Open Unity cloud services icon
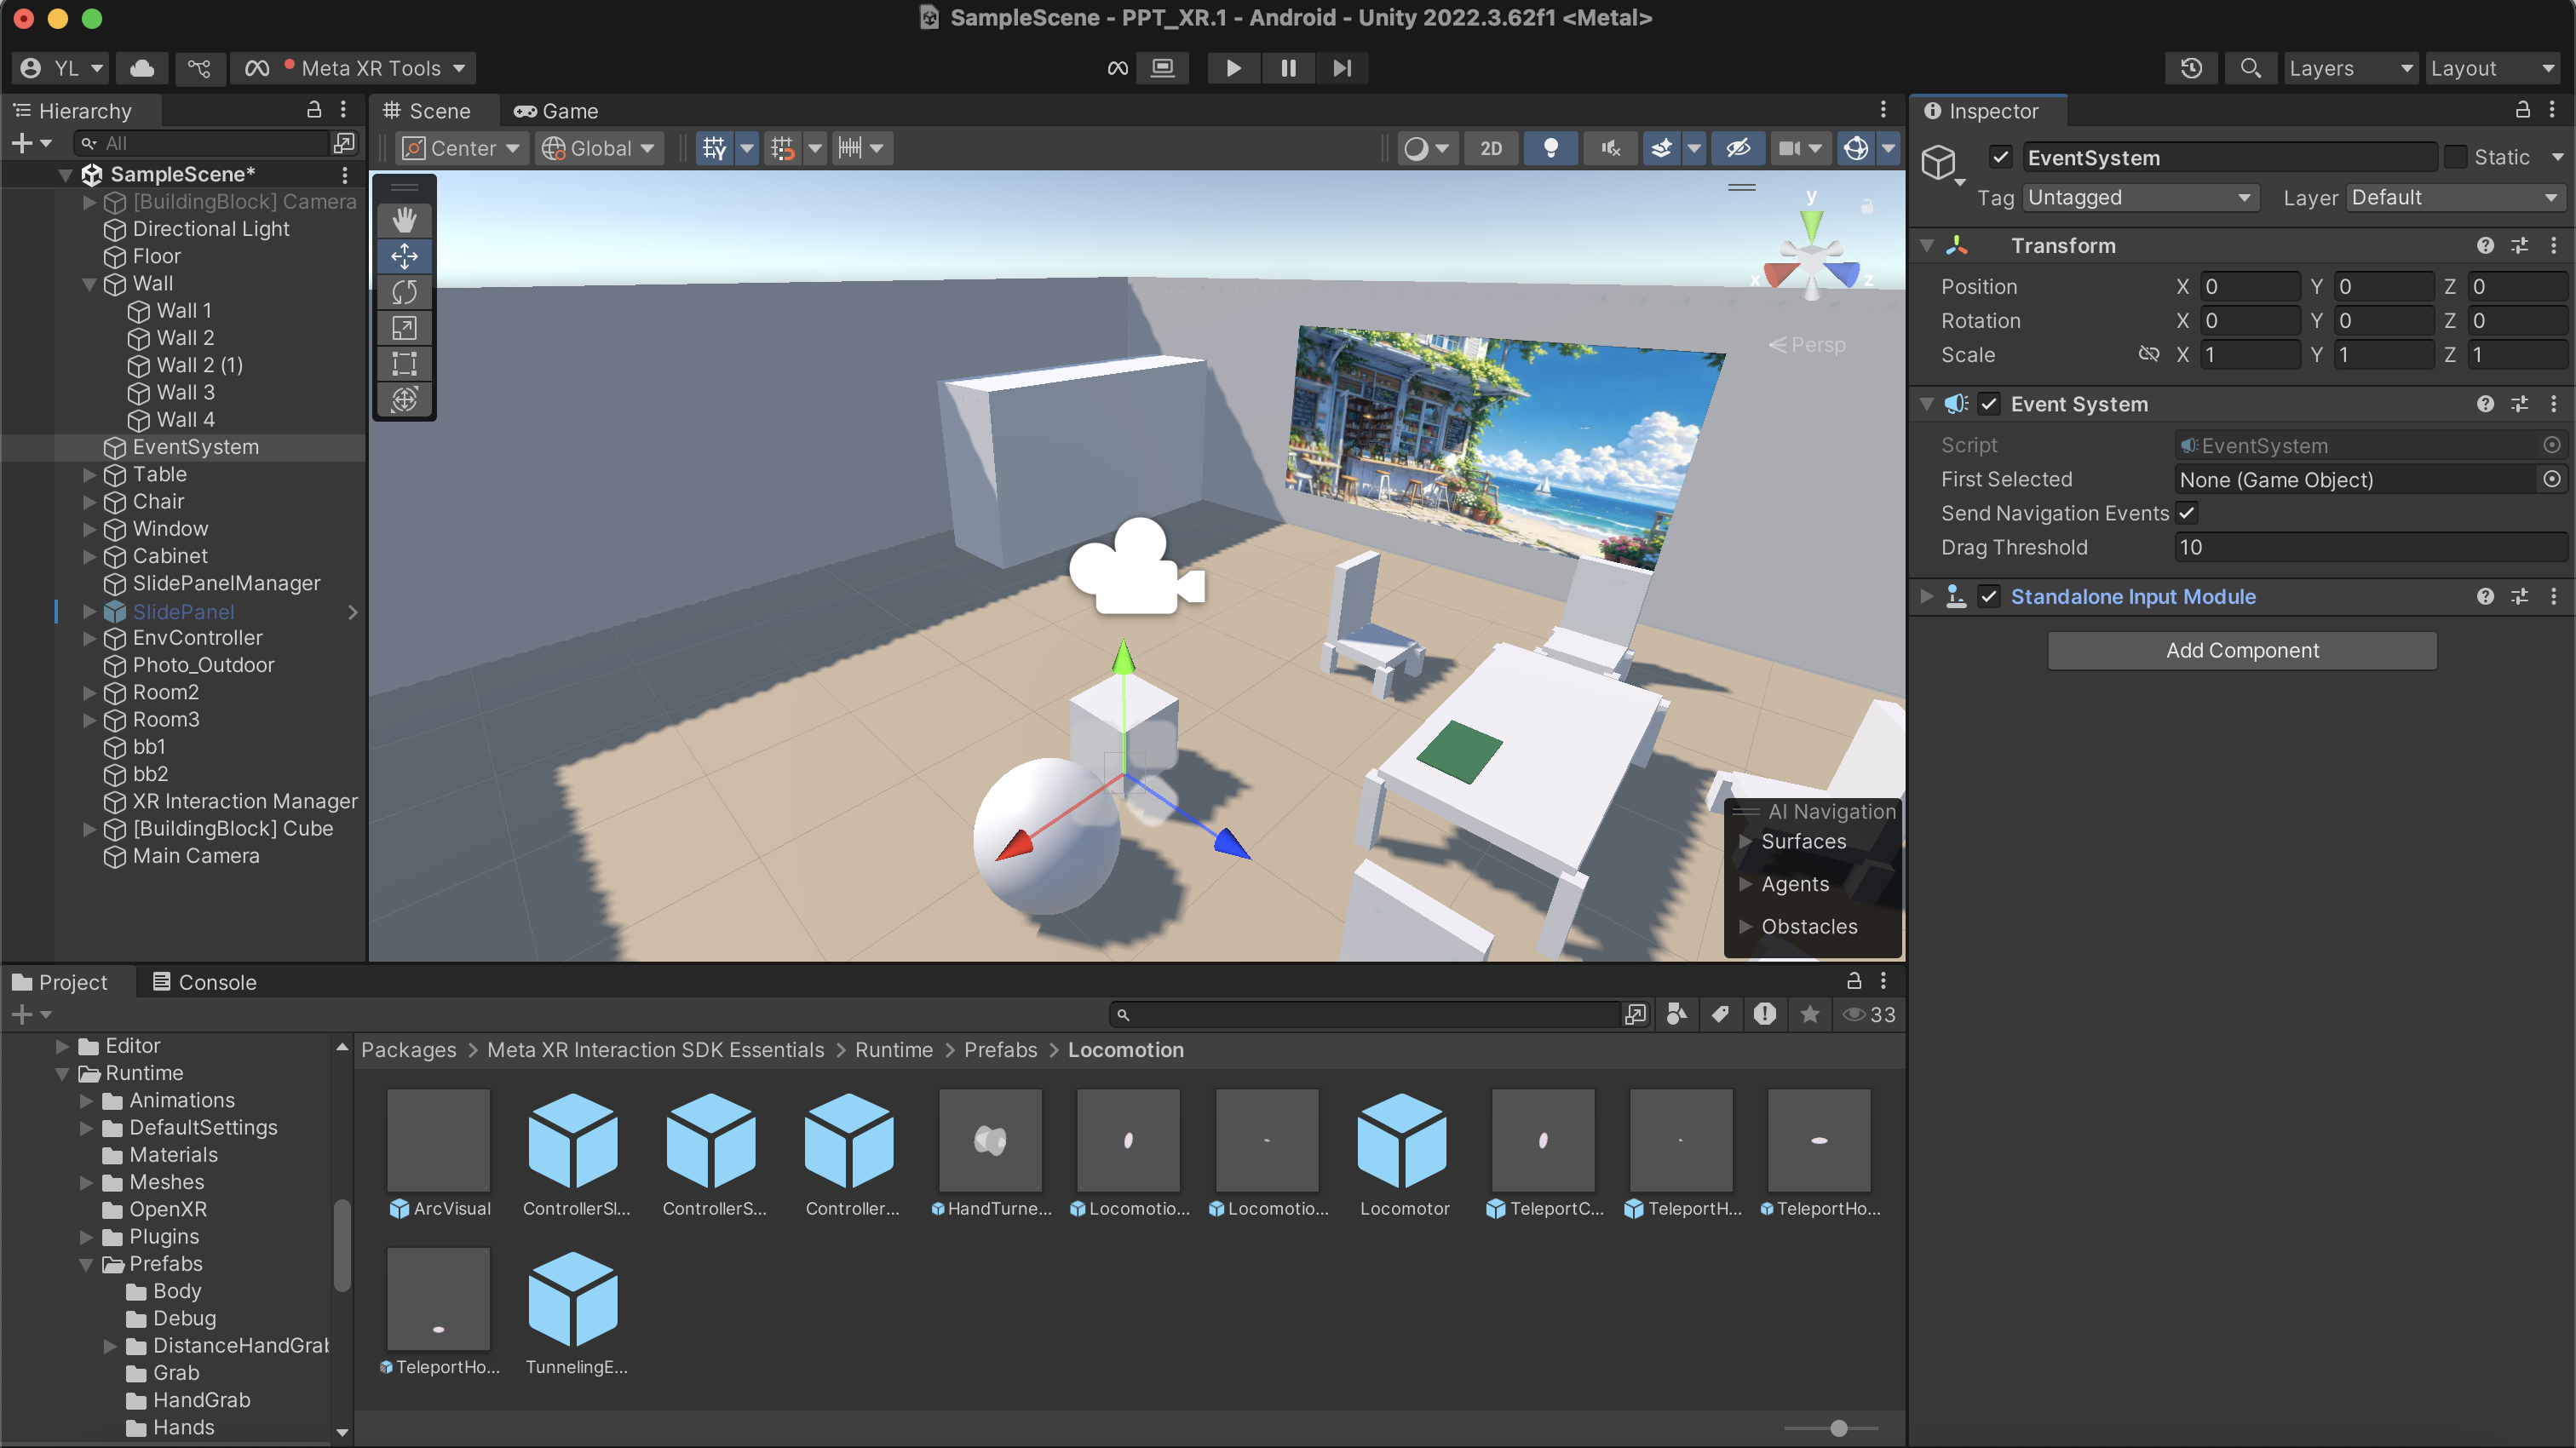 pos(142,68)
